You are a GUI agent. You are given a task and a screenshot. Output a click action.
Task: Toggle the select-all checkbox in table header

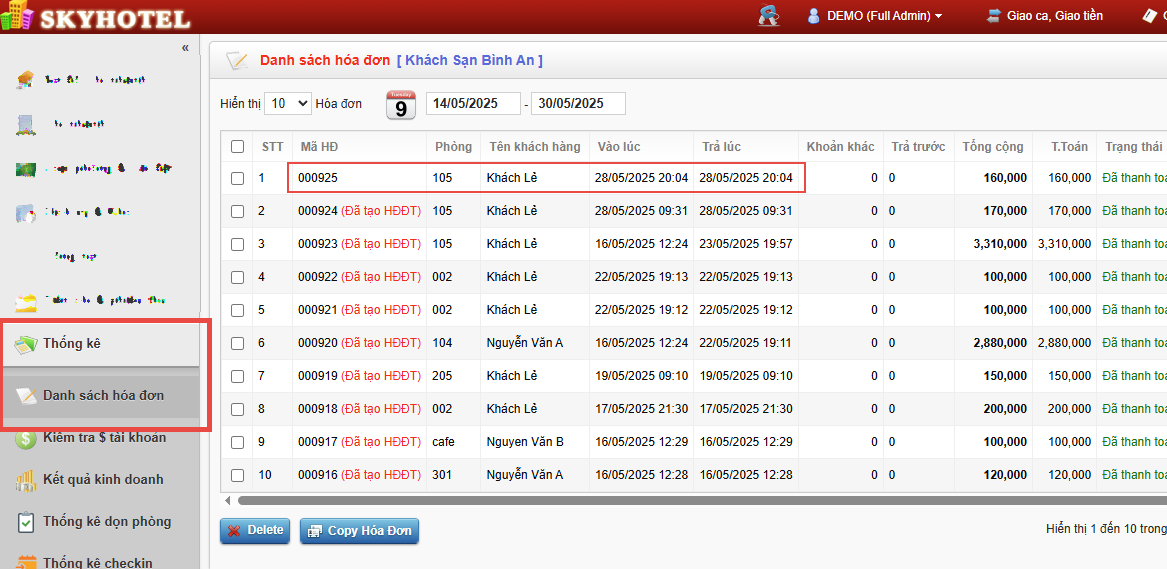(x=237, y=146)
